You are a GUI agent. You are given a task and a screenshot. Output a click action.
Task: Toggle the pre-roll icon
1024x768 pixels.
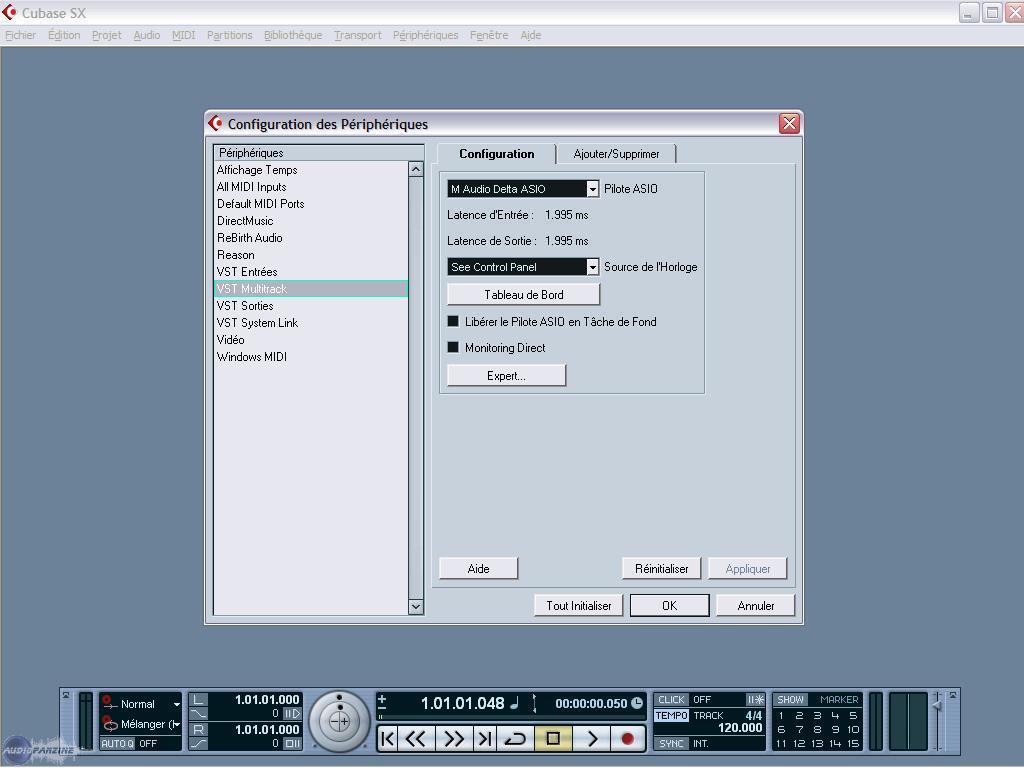click(x=292, y=714)
